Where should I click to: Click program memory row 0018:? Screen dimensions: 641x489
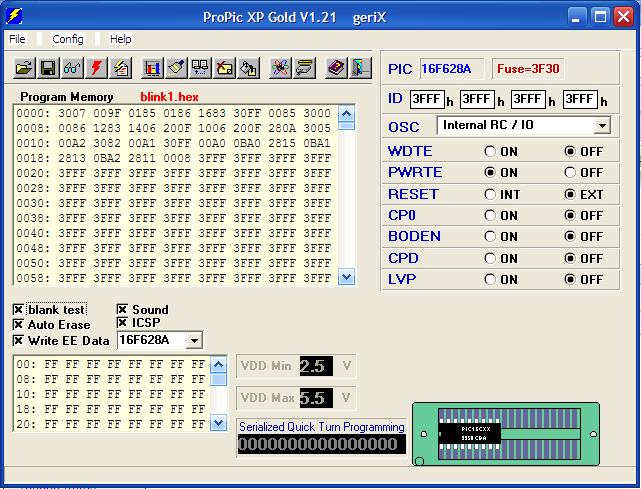point(174,158)
